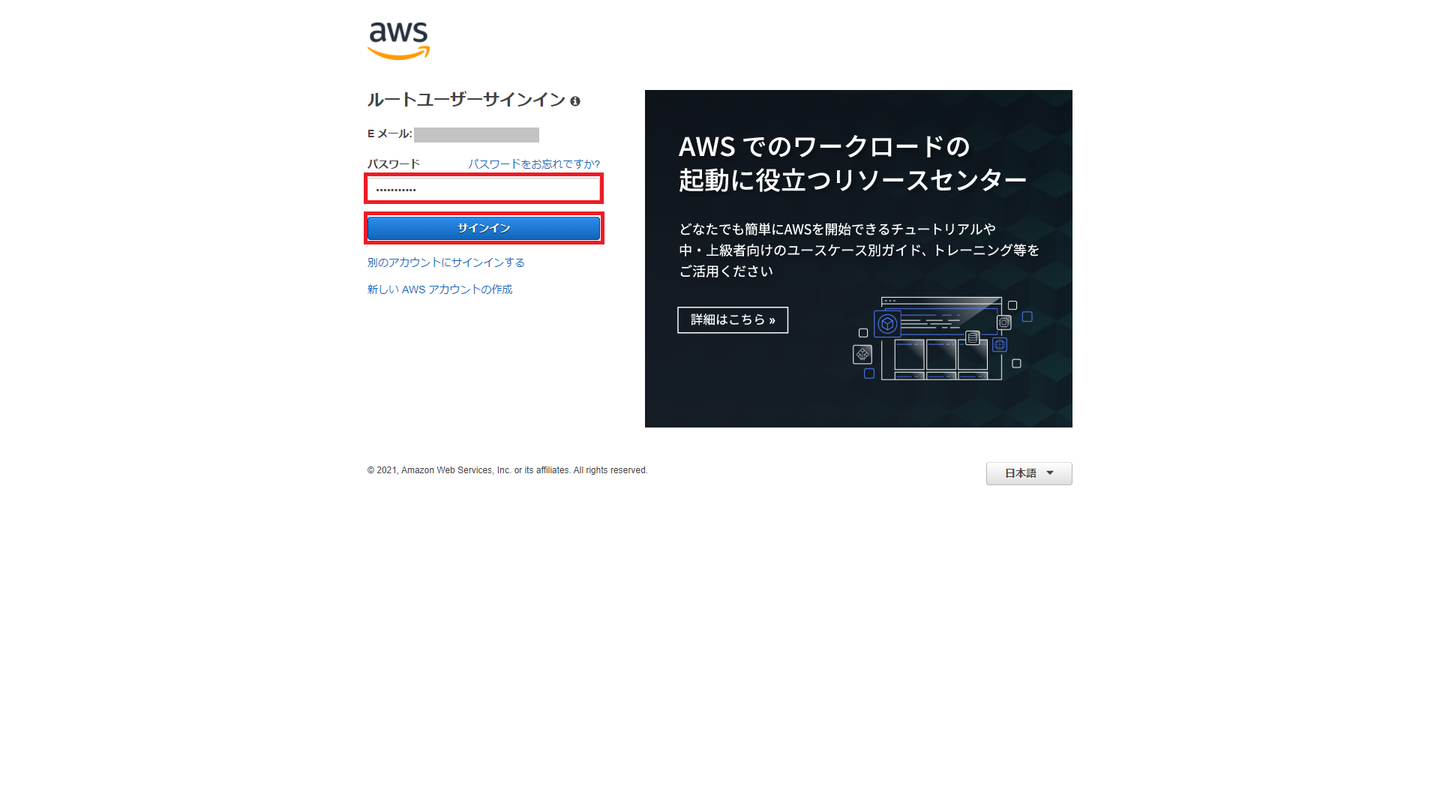1440x810 pixels.
Task: Click the ルートユーザーサインイン heading
Action: (466, 100)
